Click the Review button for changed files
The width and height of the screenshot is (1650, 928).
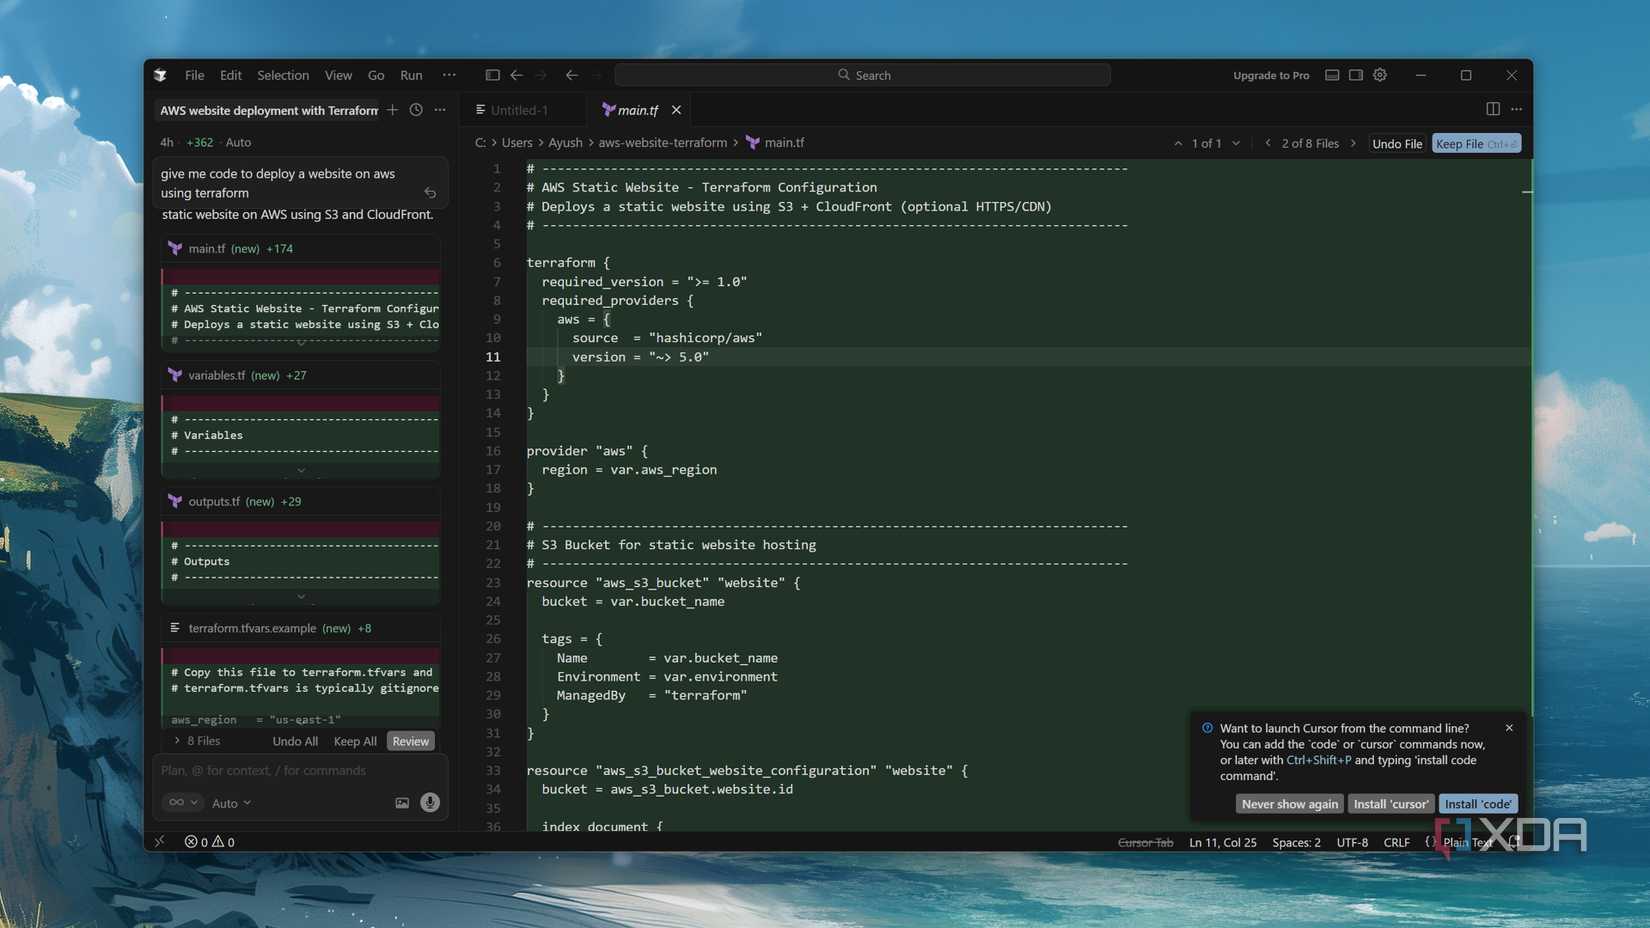(x=410, y=741)
